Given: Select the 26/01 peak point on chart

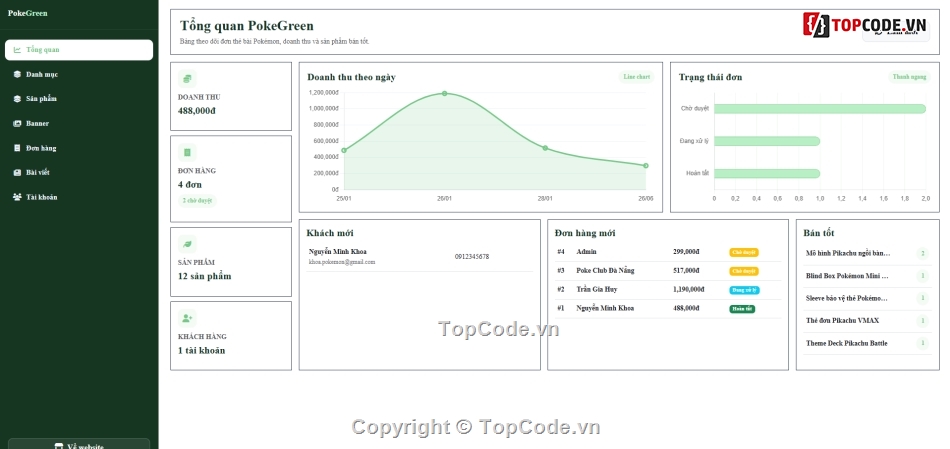Looking at the screenshot, I should click(445, 93).
